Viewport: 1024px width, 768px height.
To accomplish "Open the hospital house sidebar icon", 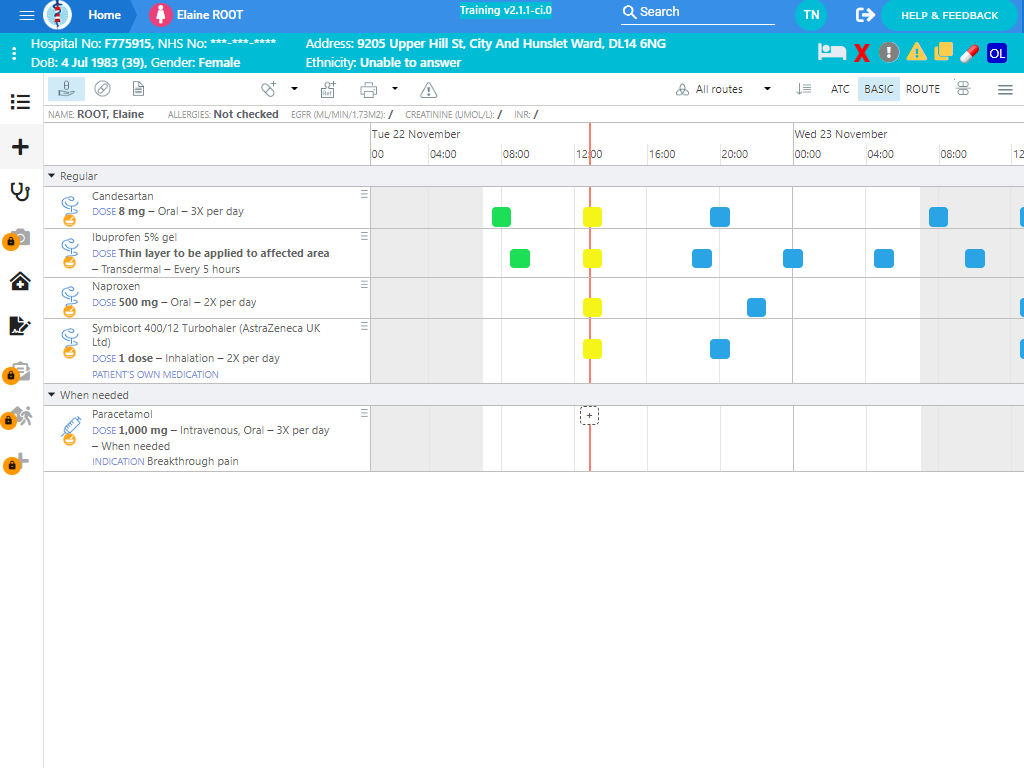I will [x=20, y=281].
